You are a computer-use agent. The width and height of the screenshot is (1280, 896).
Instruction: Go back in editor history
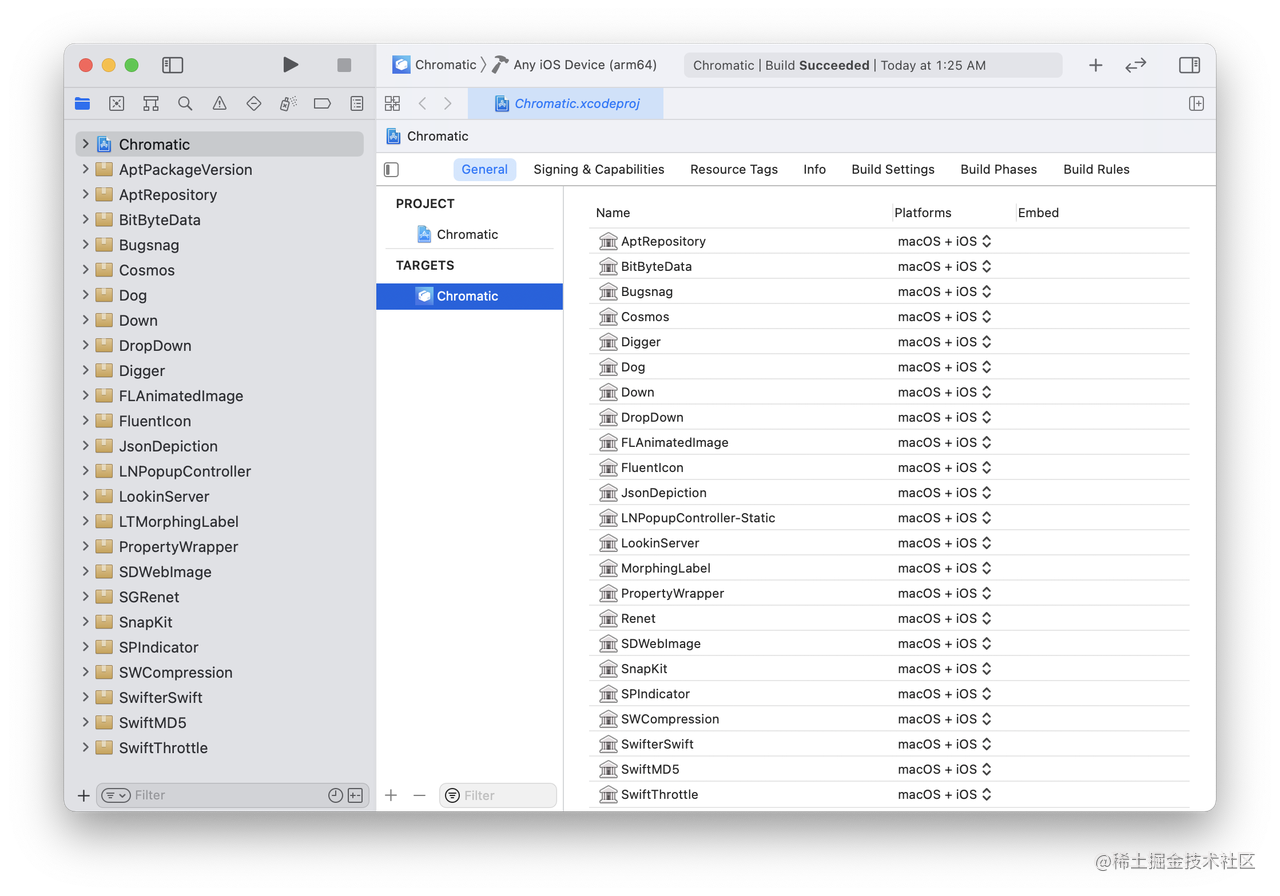coord(423,104)
